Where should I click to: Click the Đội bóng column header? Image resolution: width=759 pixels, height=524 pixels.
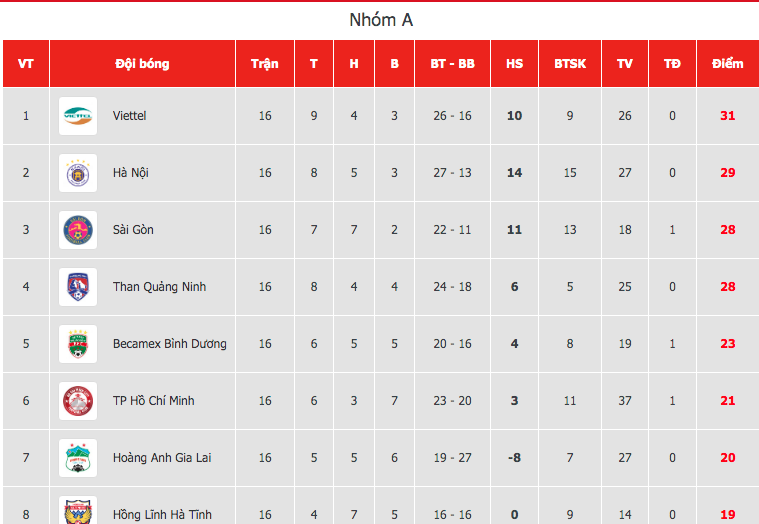(142, 64)
